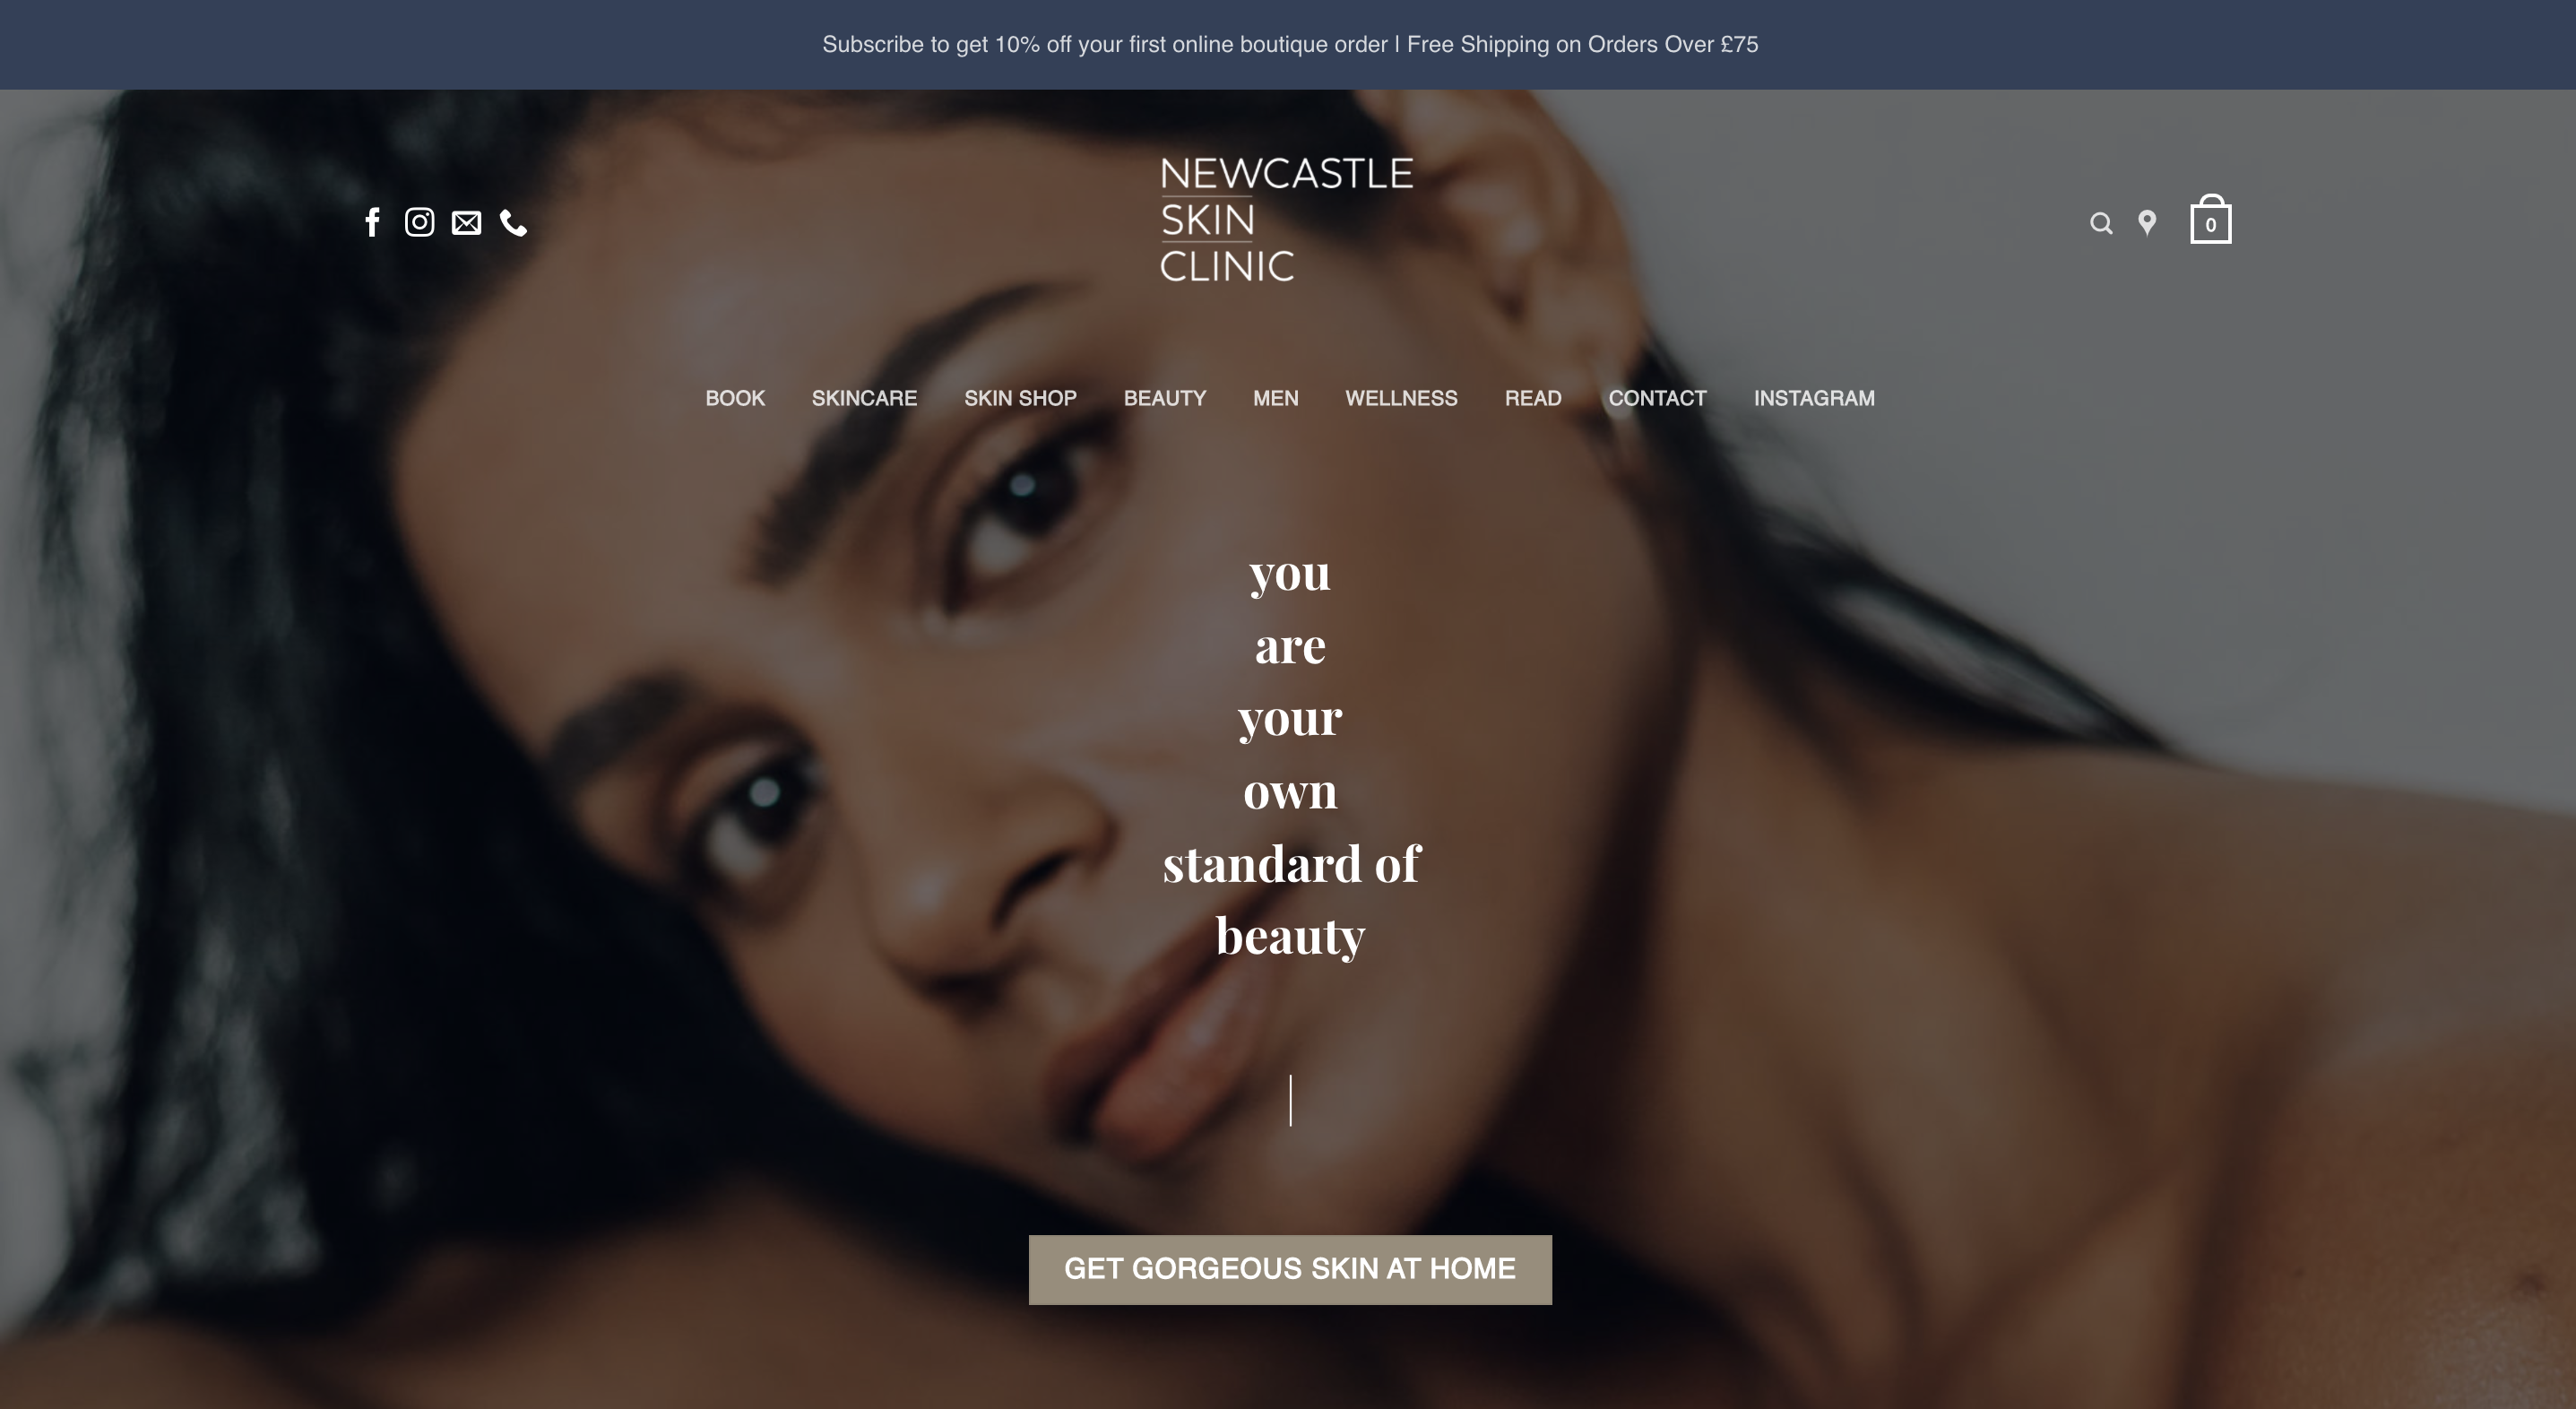Visit the READ page

(x=1533, y=398)
